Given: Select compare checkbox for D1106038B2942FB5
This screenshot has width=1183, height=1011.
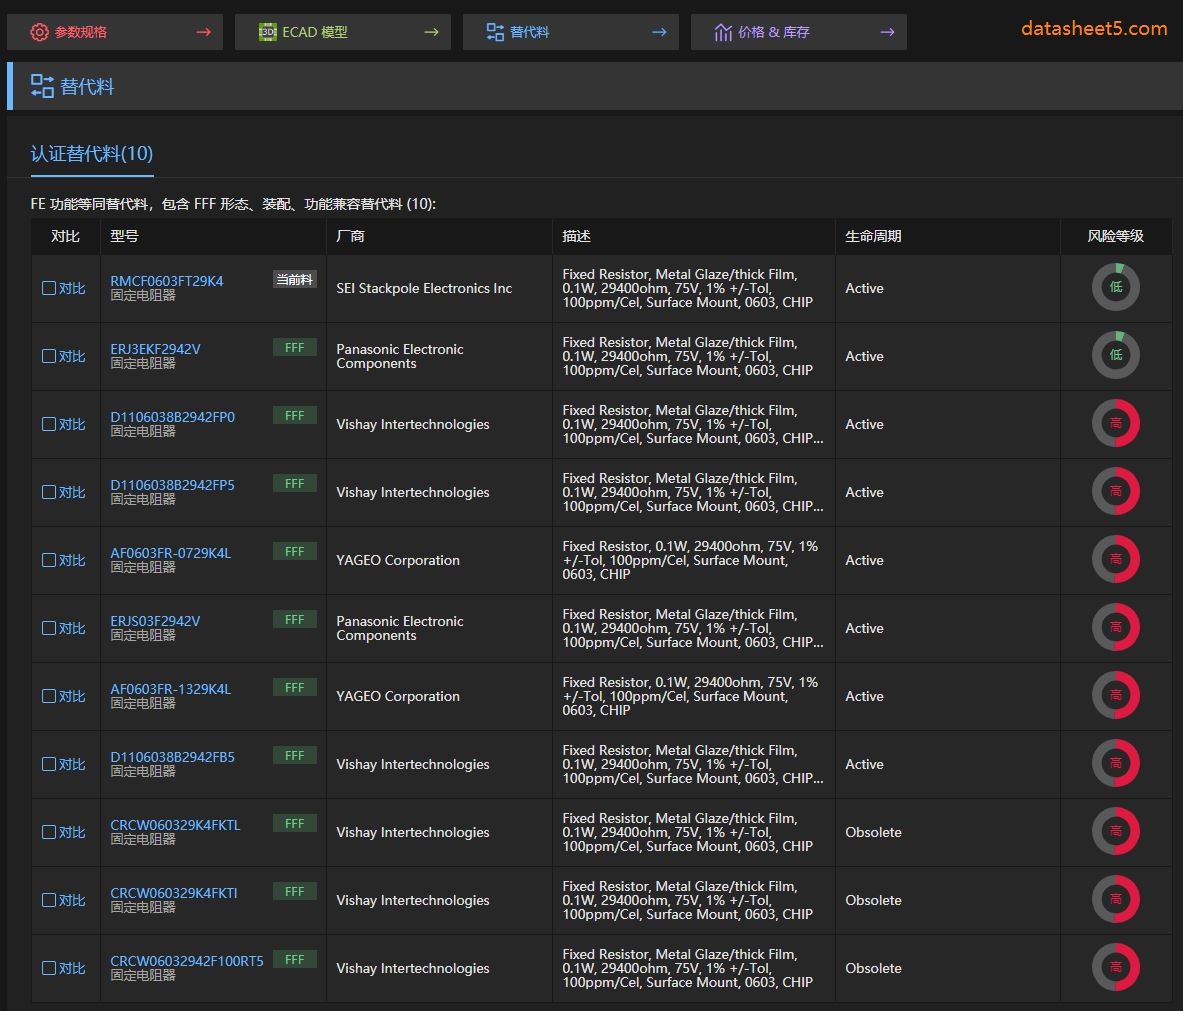Looking at the screenshot, I should (x=49, y=764).
